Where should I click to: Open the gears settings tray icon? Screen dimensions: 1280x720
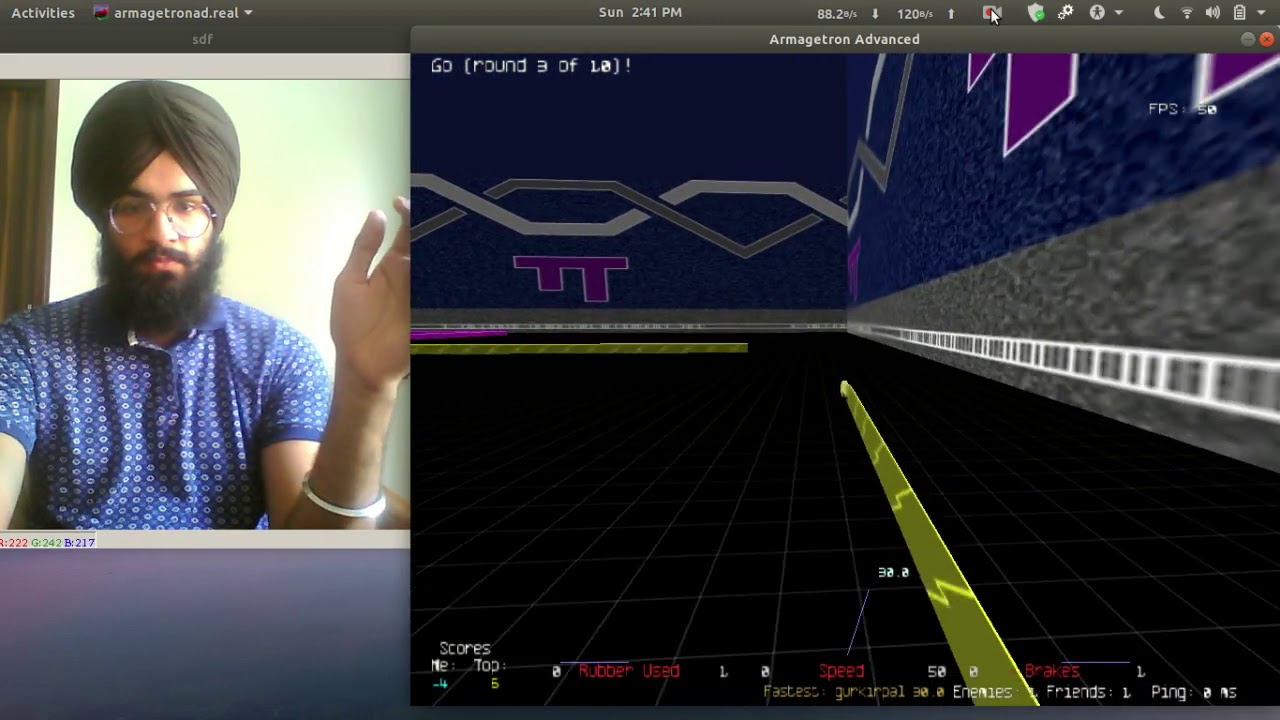point(1066,13)
